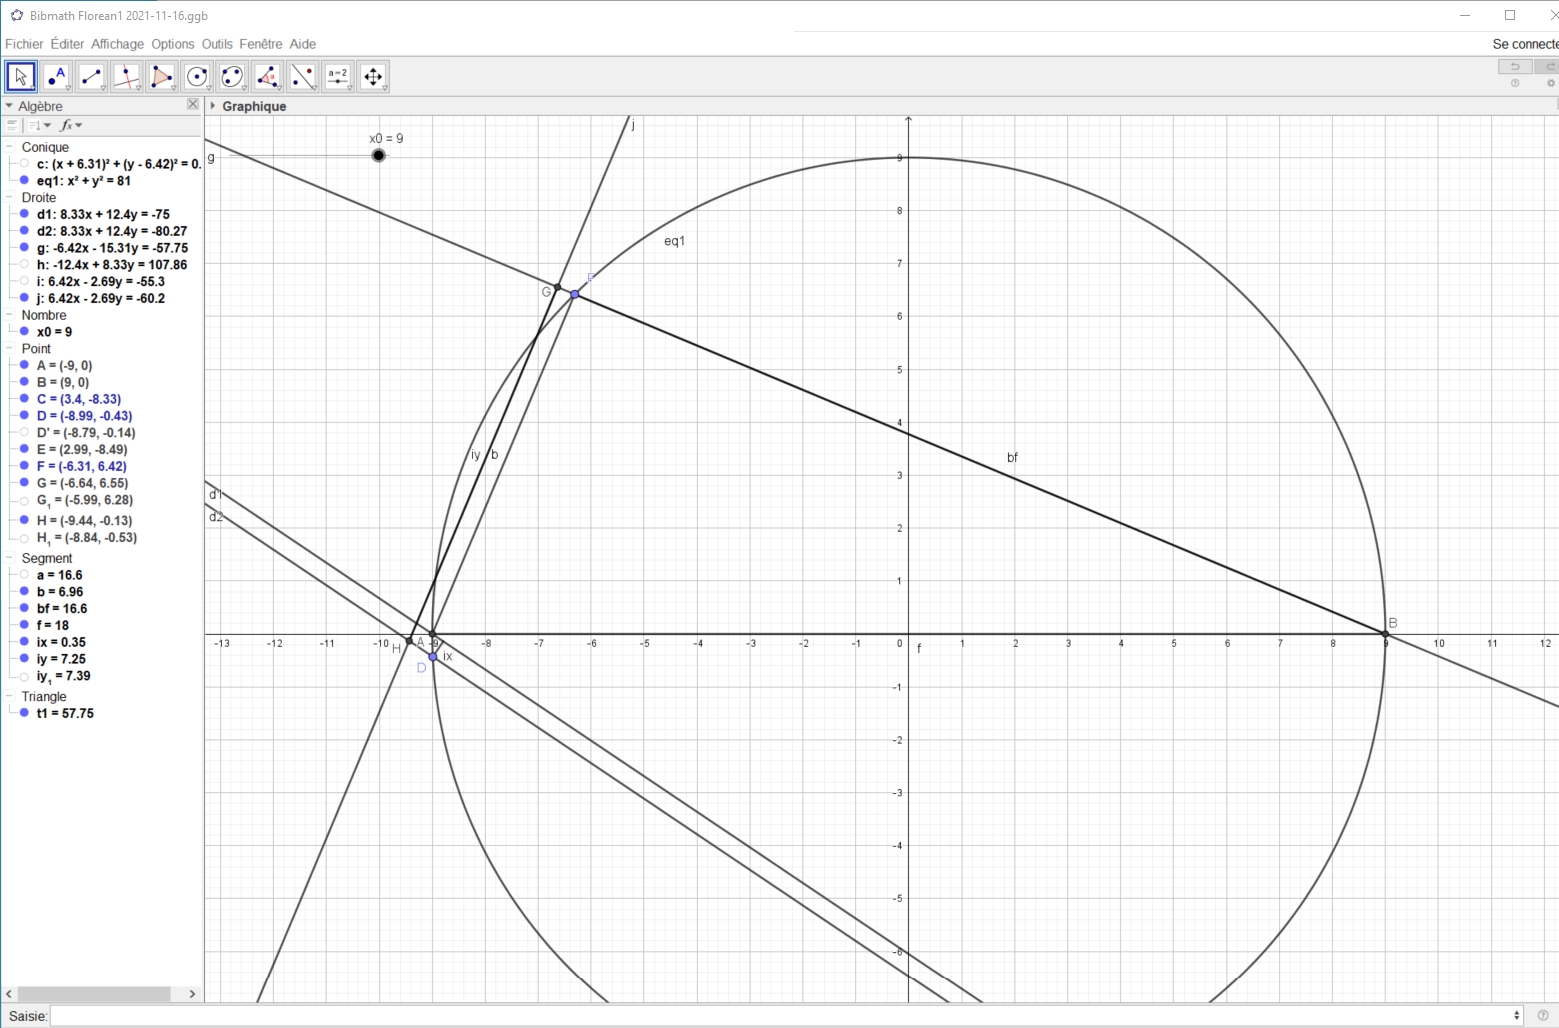The height and width of the screenshot is (1028, 1559).
Task: Click the Undo arrow button
Action: [1514, 67]
